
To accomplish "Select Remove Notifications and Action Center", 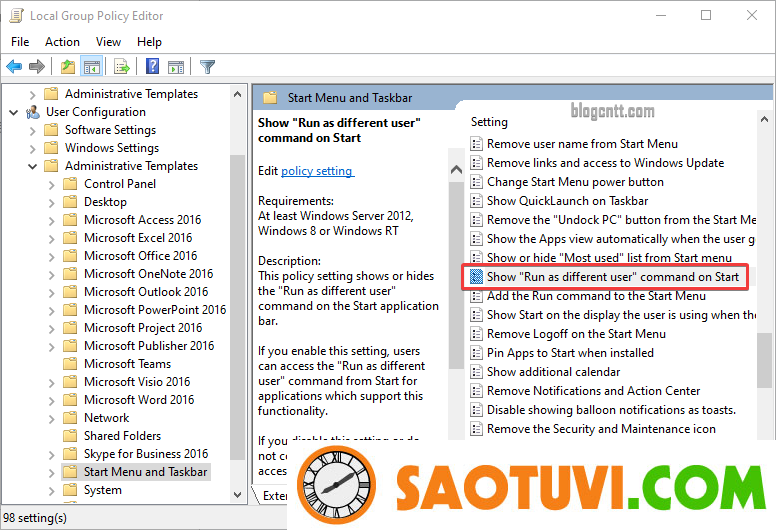I will pyautogui.click(x=593, y=391).
